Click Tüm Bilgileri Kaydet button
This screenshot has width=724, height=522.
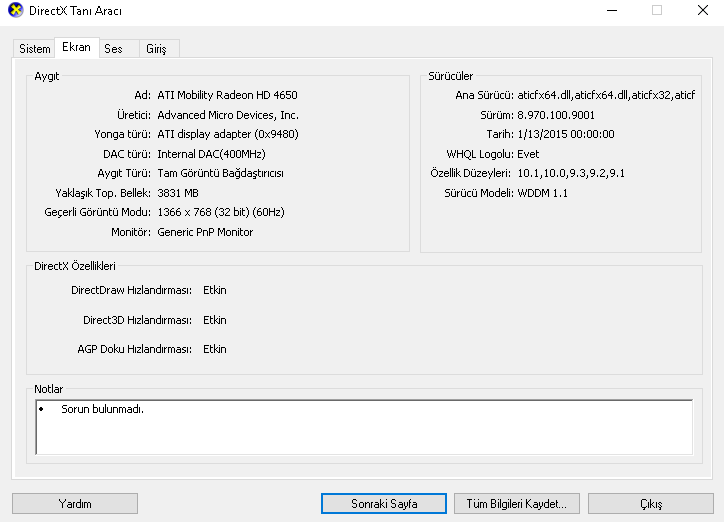point(517,504)
